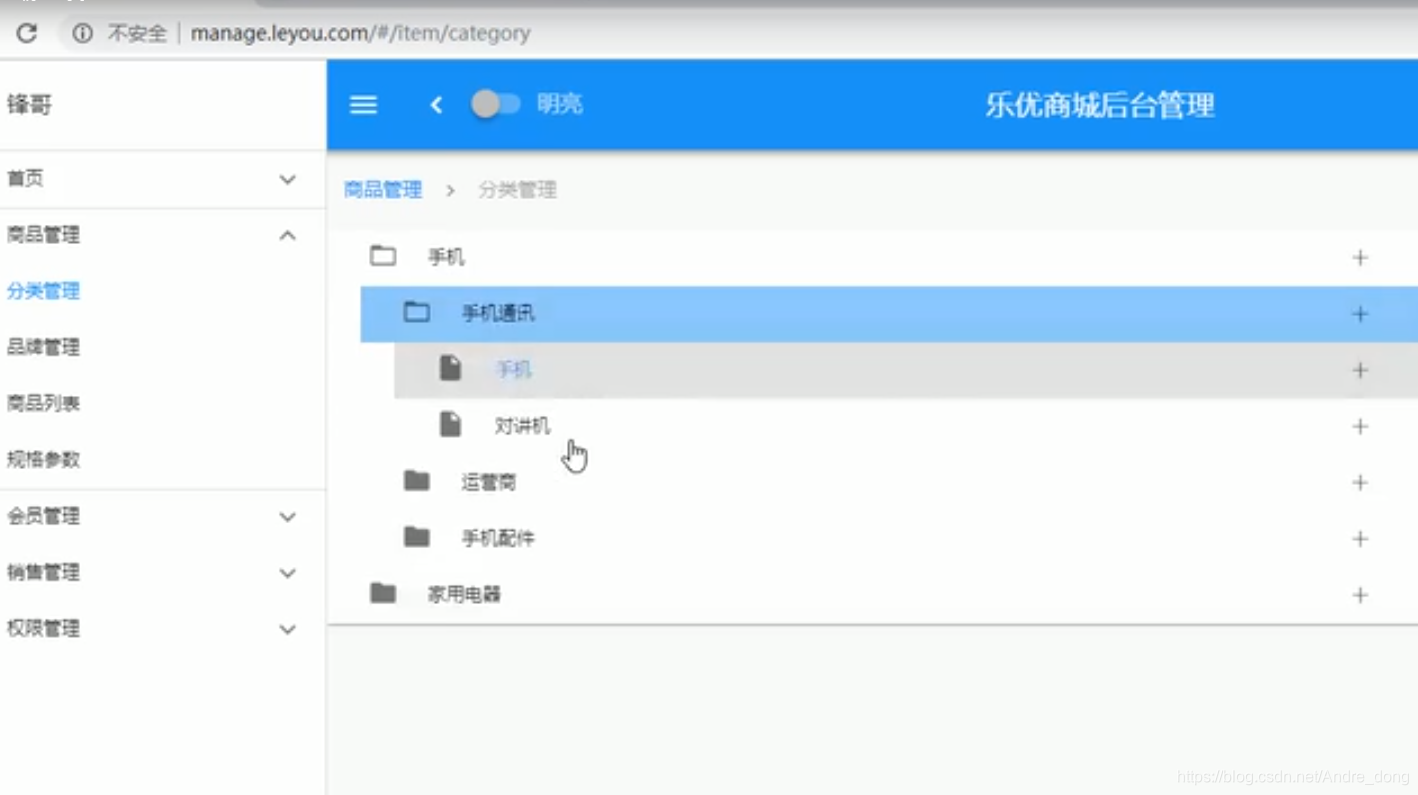Screen dimensions: 1418x795
Task: Add subcategory with plus on 手机通讯 row
Action: [1360, 314]
